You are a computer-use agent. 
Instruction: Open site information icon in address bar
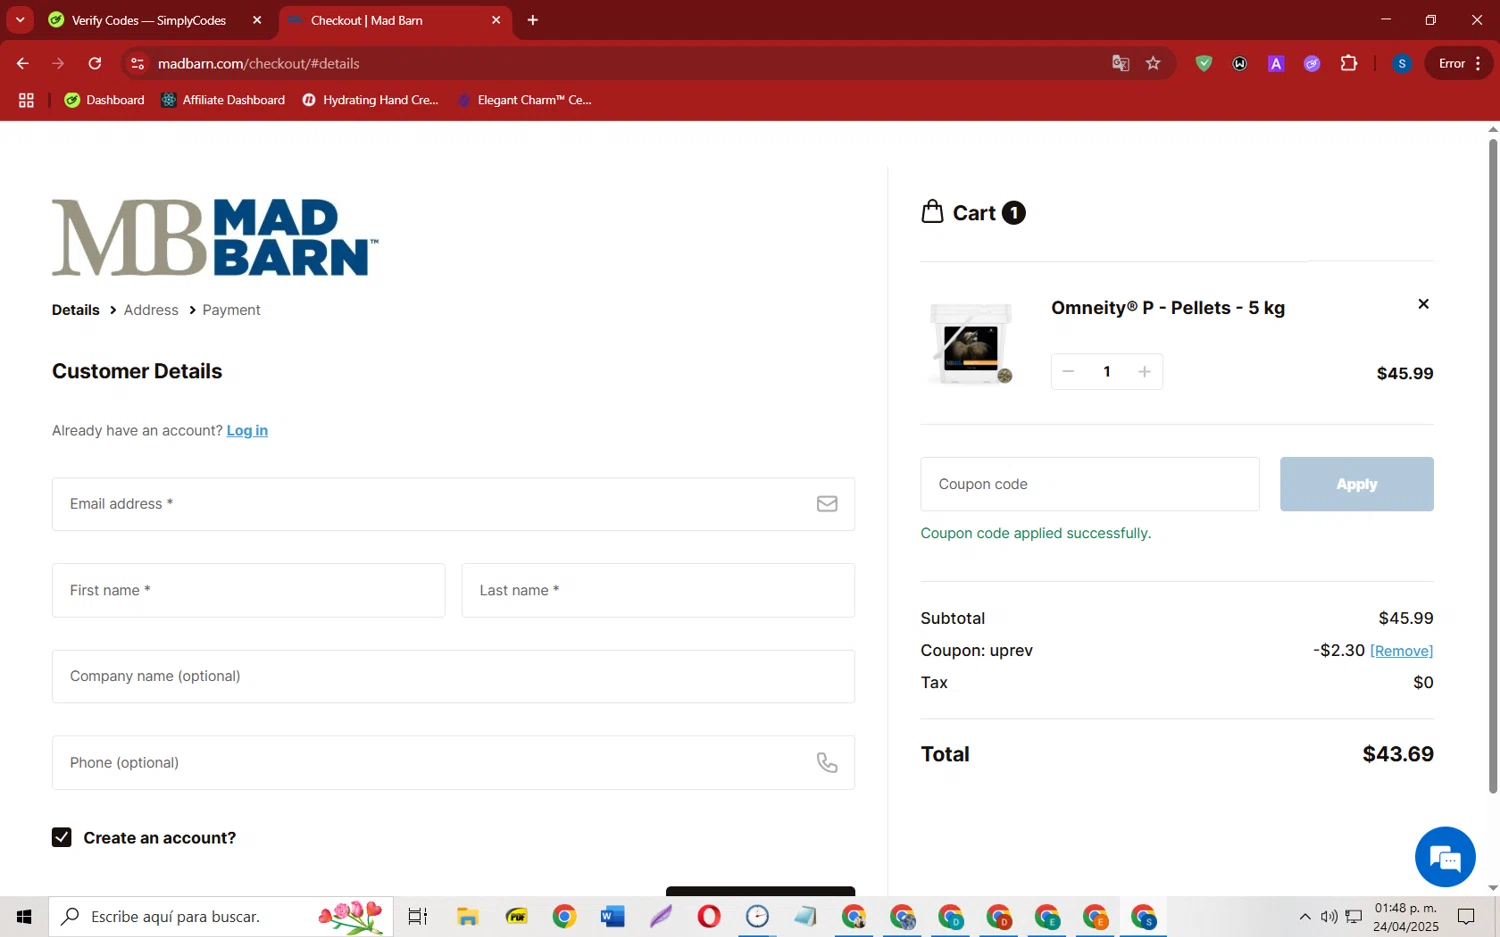pyautogui.click(x=138, y=63)
